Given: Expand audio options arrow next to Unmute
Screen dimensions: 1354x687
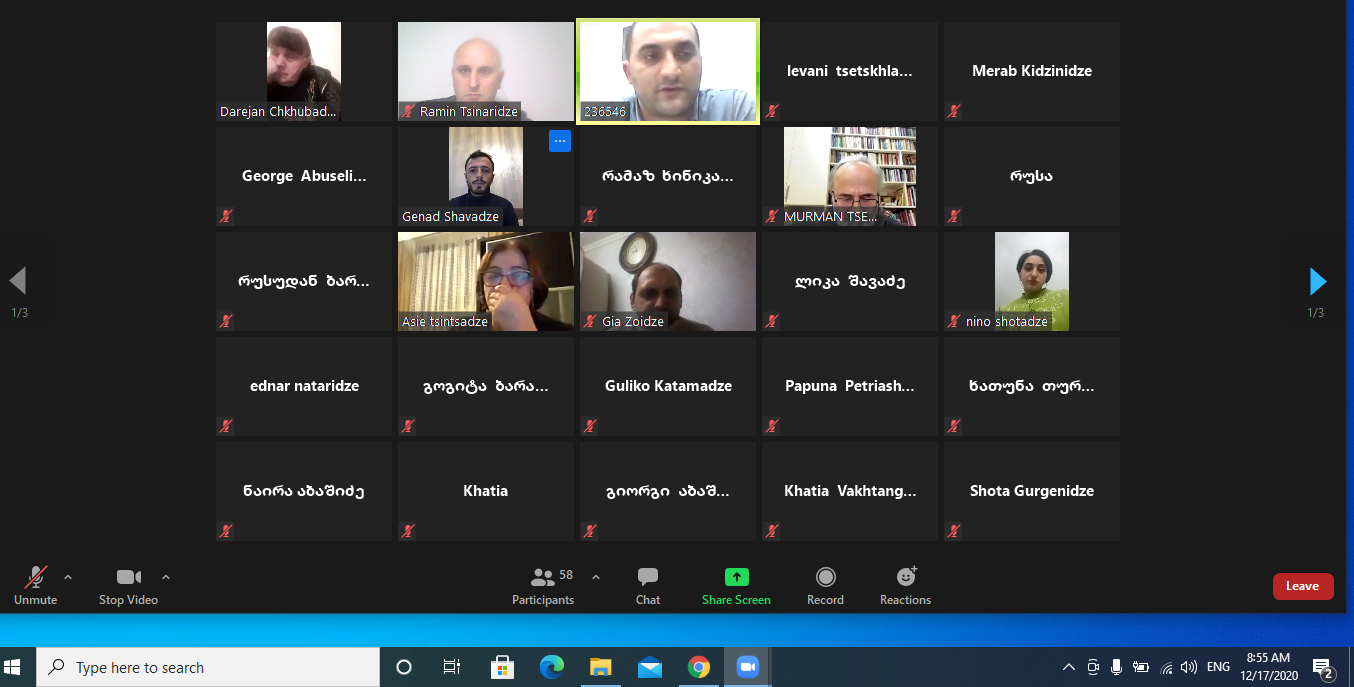Looking at the screenshot, I should point(68,577).
